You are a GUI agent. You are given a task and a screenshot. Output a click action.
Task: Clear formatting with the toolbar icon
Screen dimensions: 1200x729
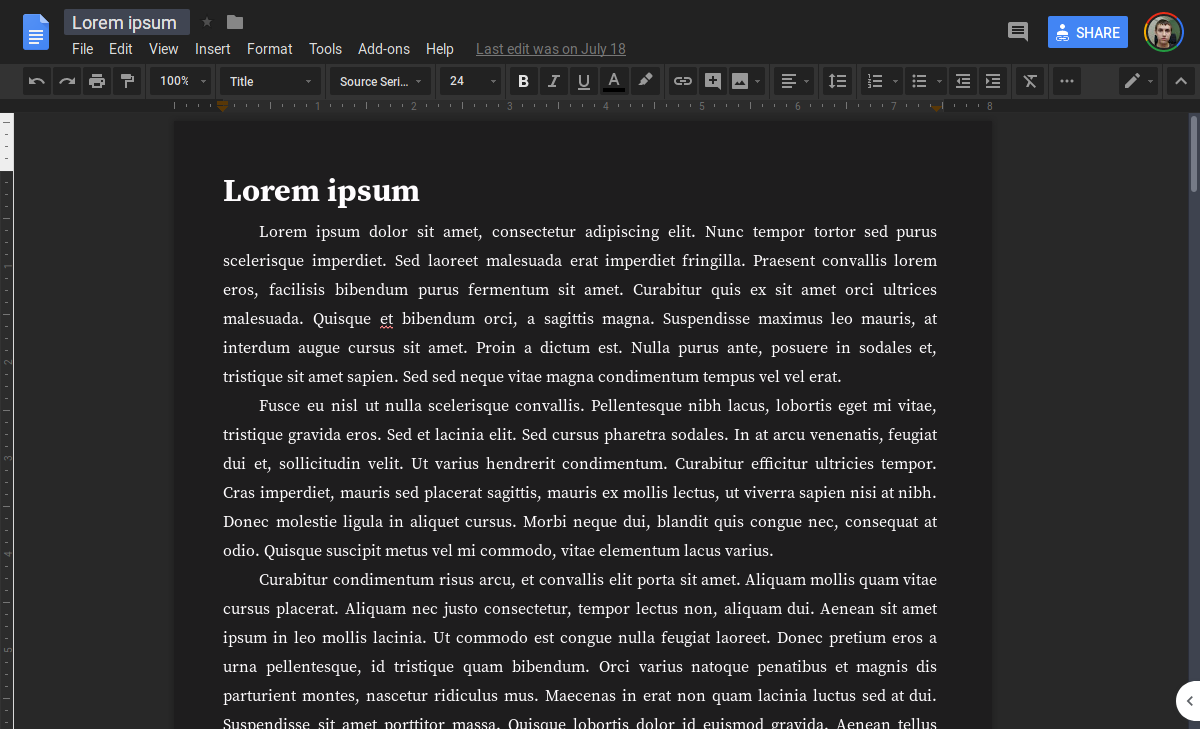pyautogui.click(x=1029, y=81)
